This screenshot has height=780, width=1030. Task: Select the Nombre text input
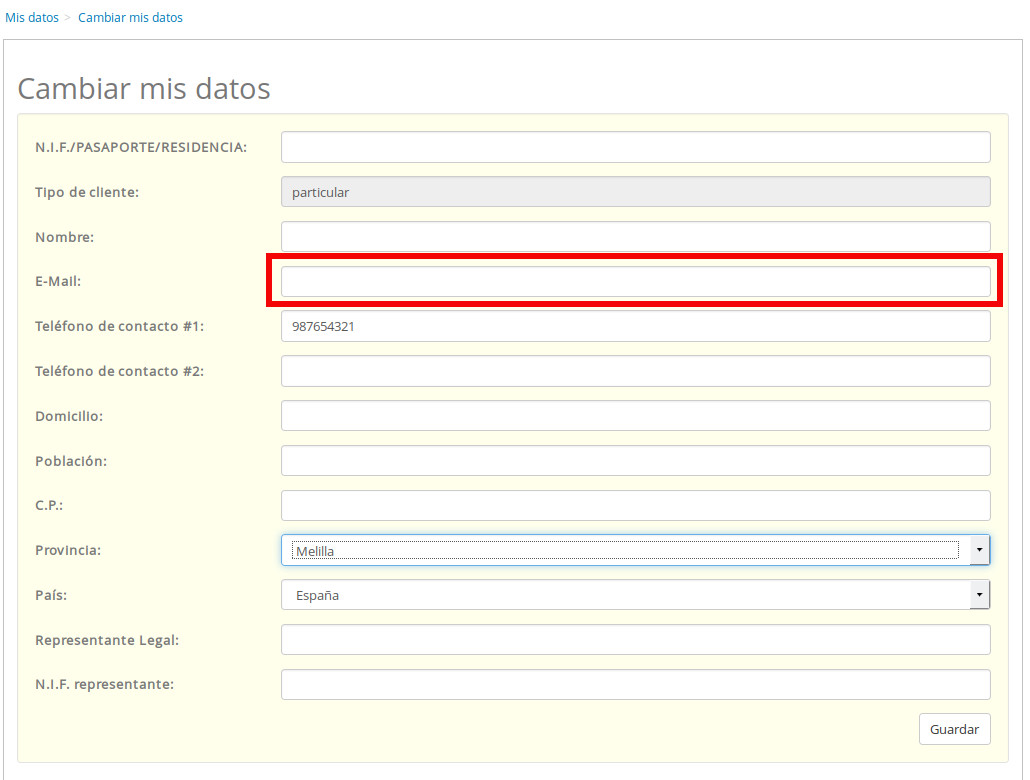coord(635,237)
